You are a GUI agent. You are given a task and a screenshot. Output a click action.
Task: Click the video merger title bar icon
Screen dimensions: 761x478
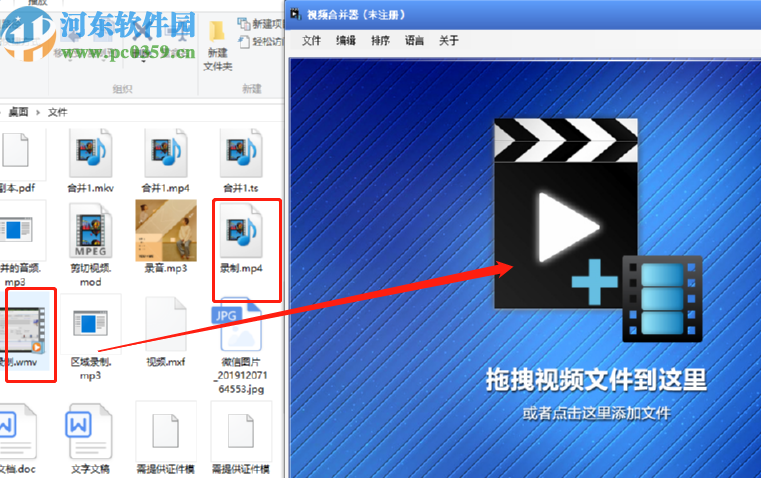tap(295, 15)
